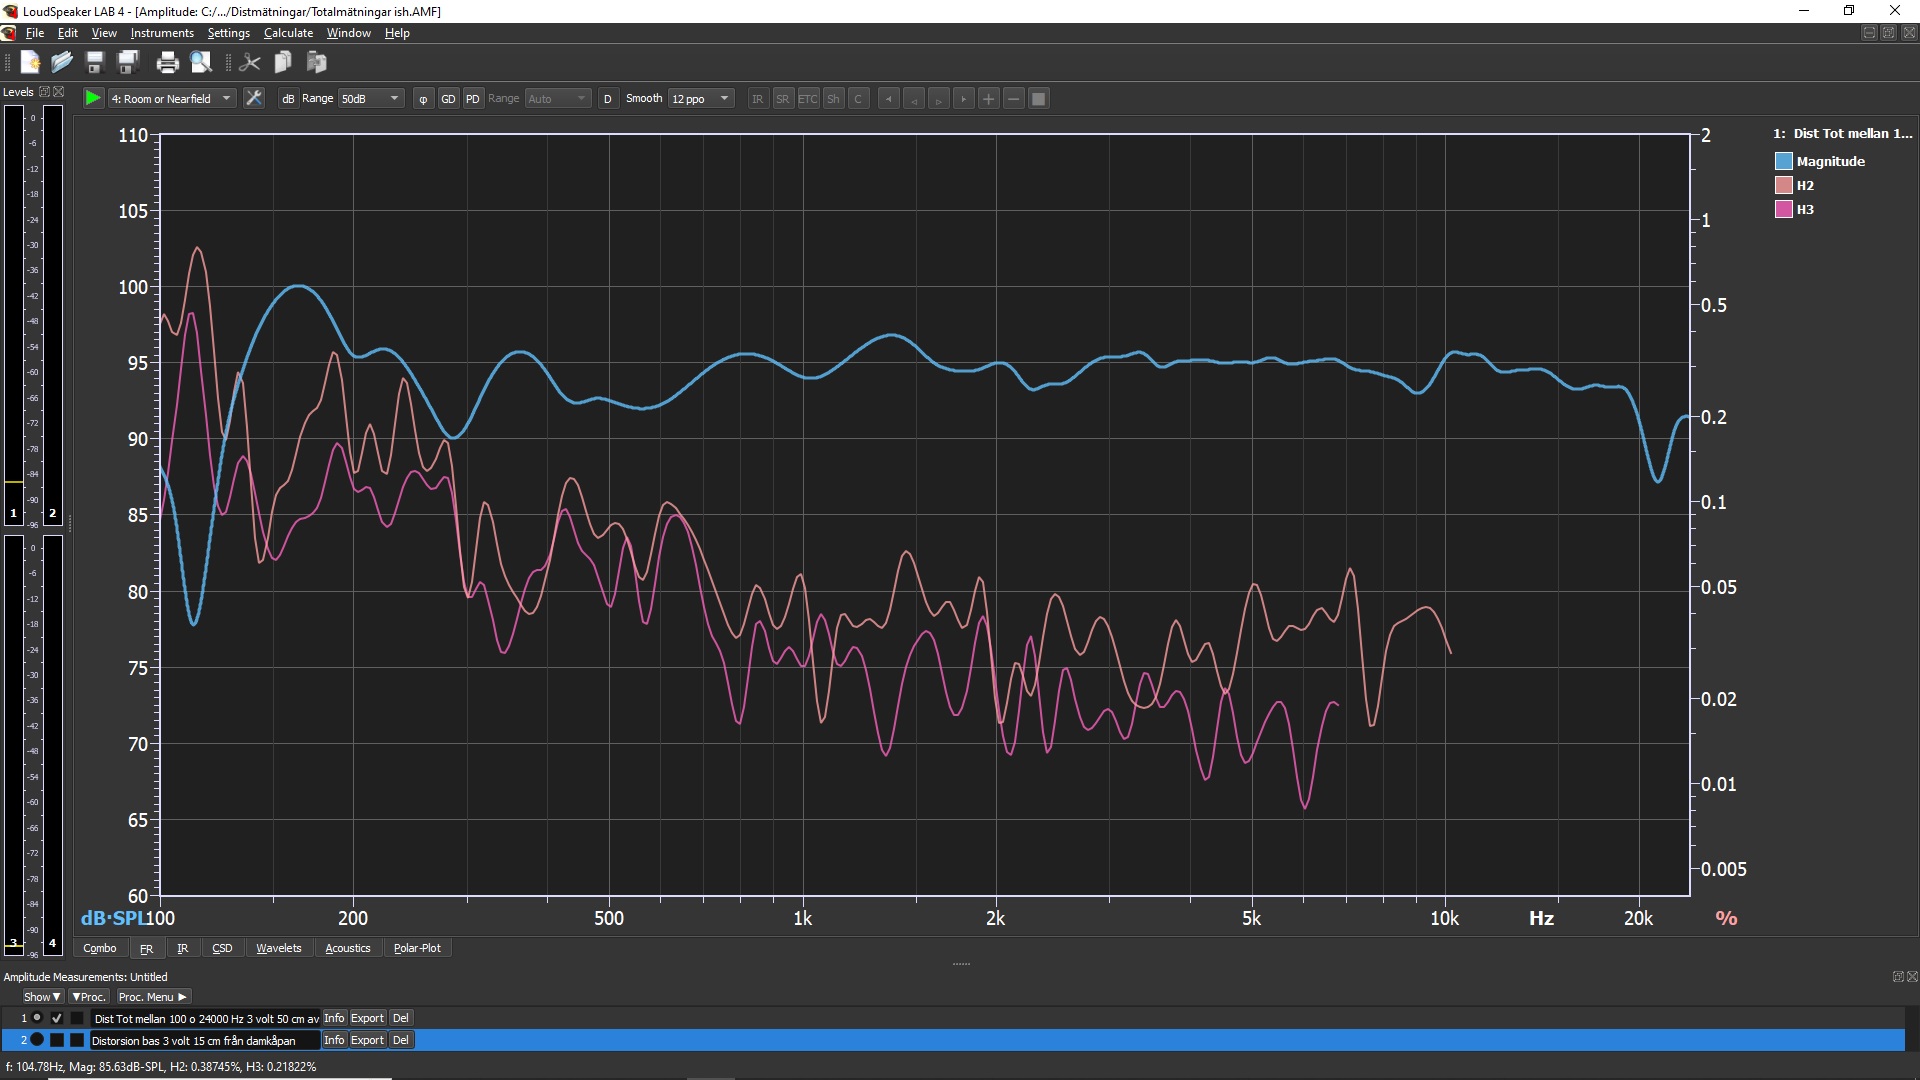This screenshot has width=1920, height=1080.
Task: Toggle GD group delay display
Action: tap(448, 98)
